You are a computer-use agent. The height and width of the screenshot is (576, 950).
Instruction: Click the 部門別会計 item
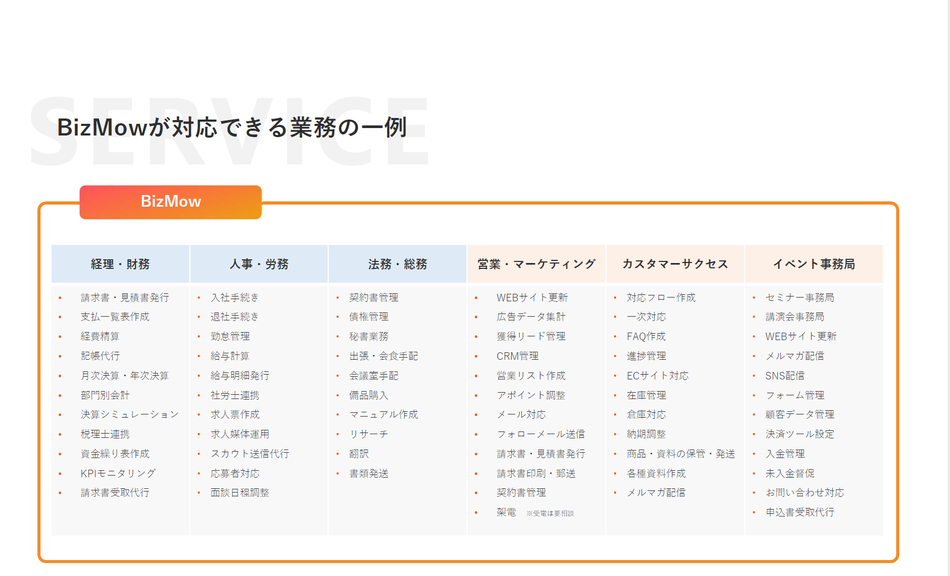pos(105,395)
